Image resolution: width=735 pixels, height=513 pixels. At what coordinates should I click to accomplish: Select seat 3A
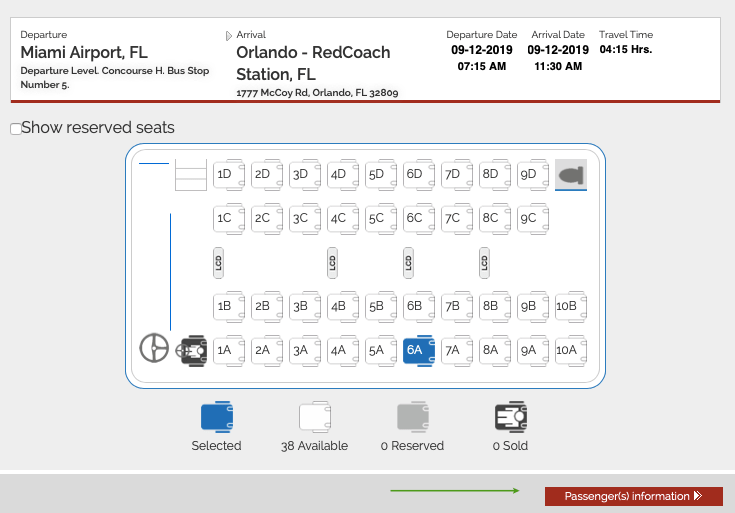pos(305,351)
